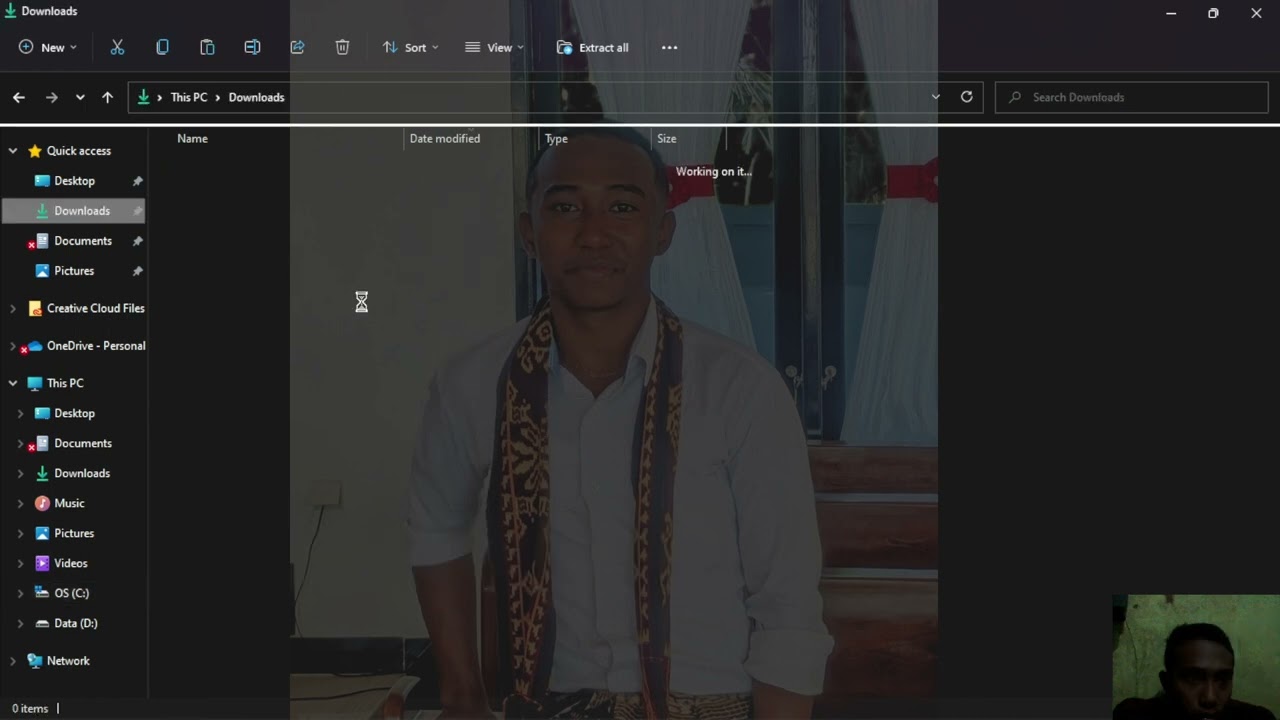Image resolution: width=1280 pixels, height=720 pixels.
Task: Click the Downloads window title text
Action: 49,11
